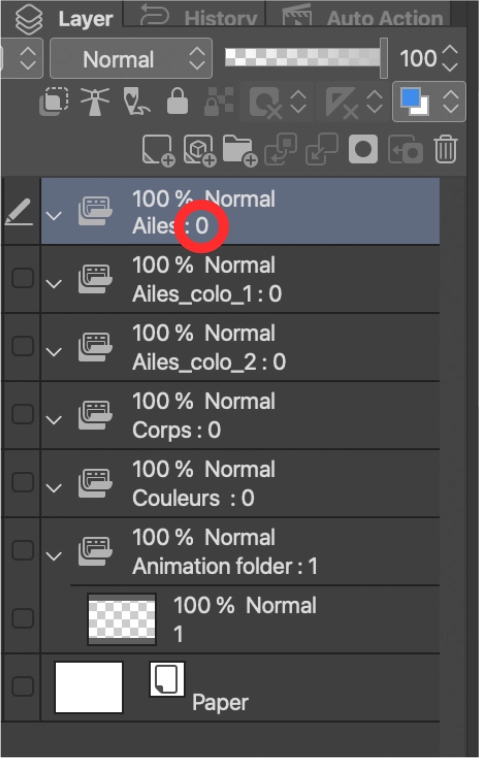Collapse the Animation folder : 1 chevron
This screenshot has height=758, width=479.
tap(54, 556)
